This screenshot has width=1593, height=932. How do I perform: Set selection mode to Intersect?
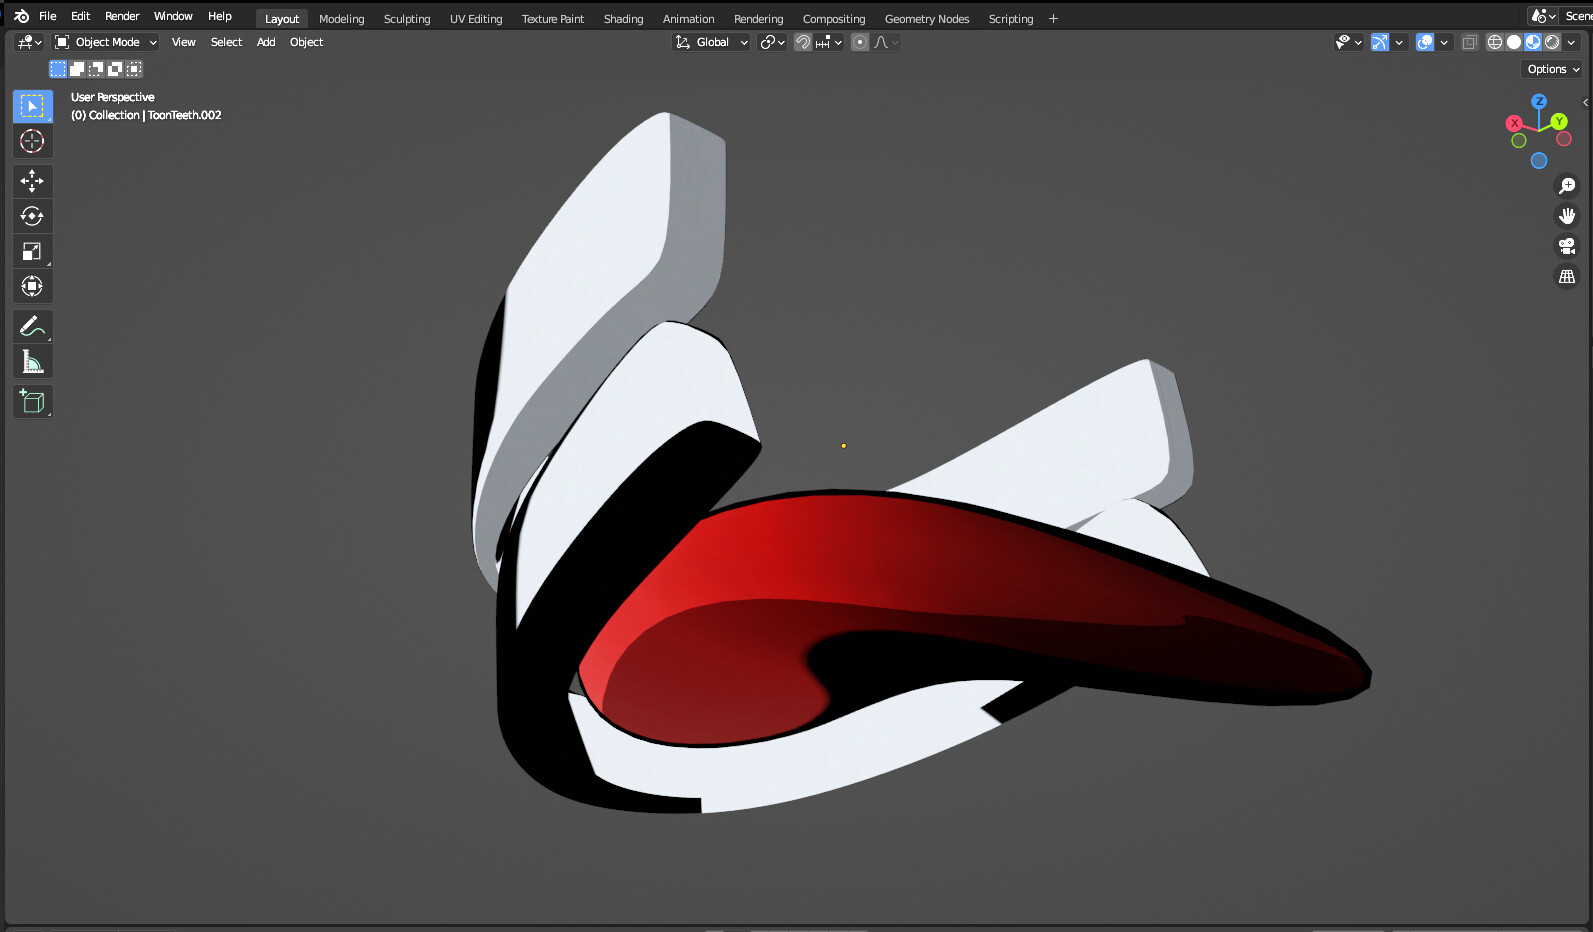(x=134, y=69)
